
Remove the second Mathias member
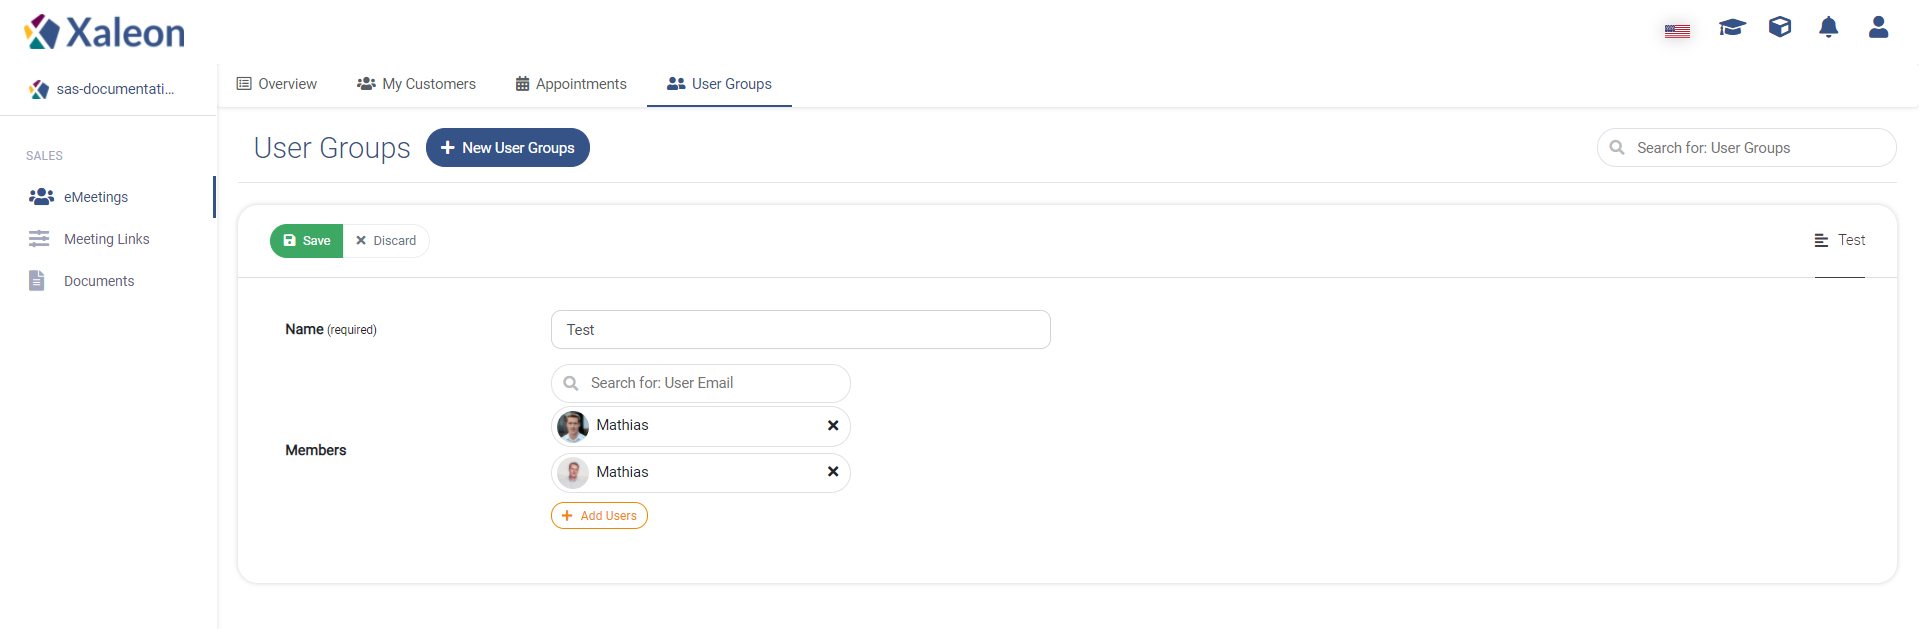click(833, 472)
